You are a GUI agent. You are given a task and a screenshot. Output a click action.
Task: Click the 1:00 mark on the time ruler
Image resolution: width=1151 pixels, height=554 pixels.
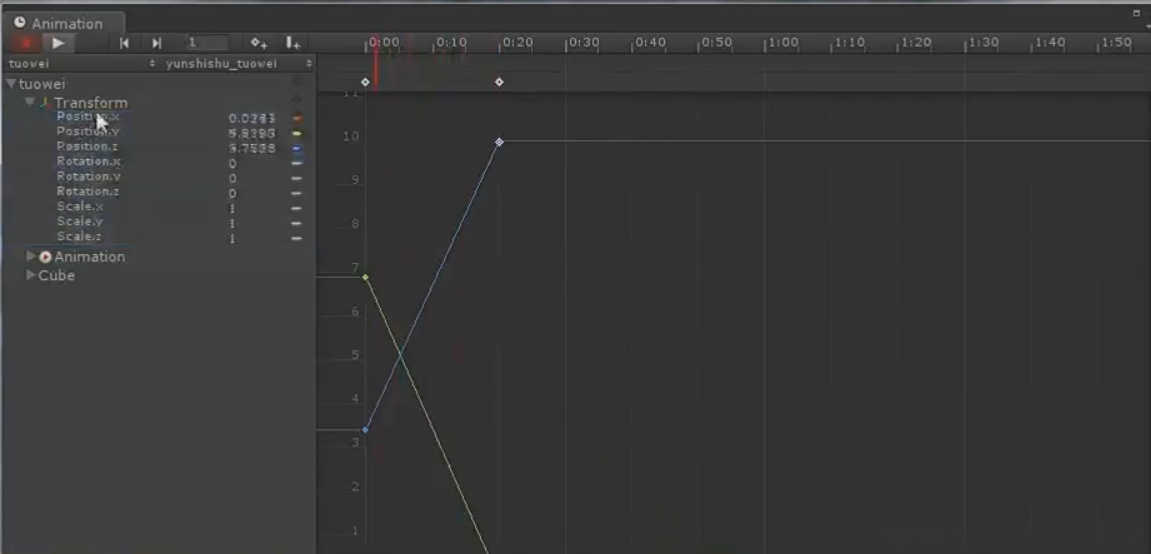coord(781,43)
